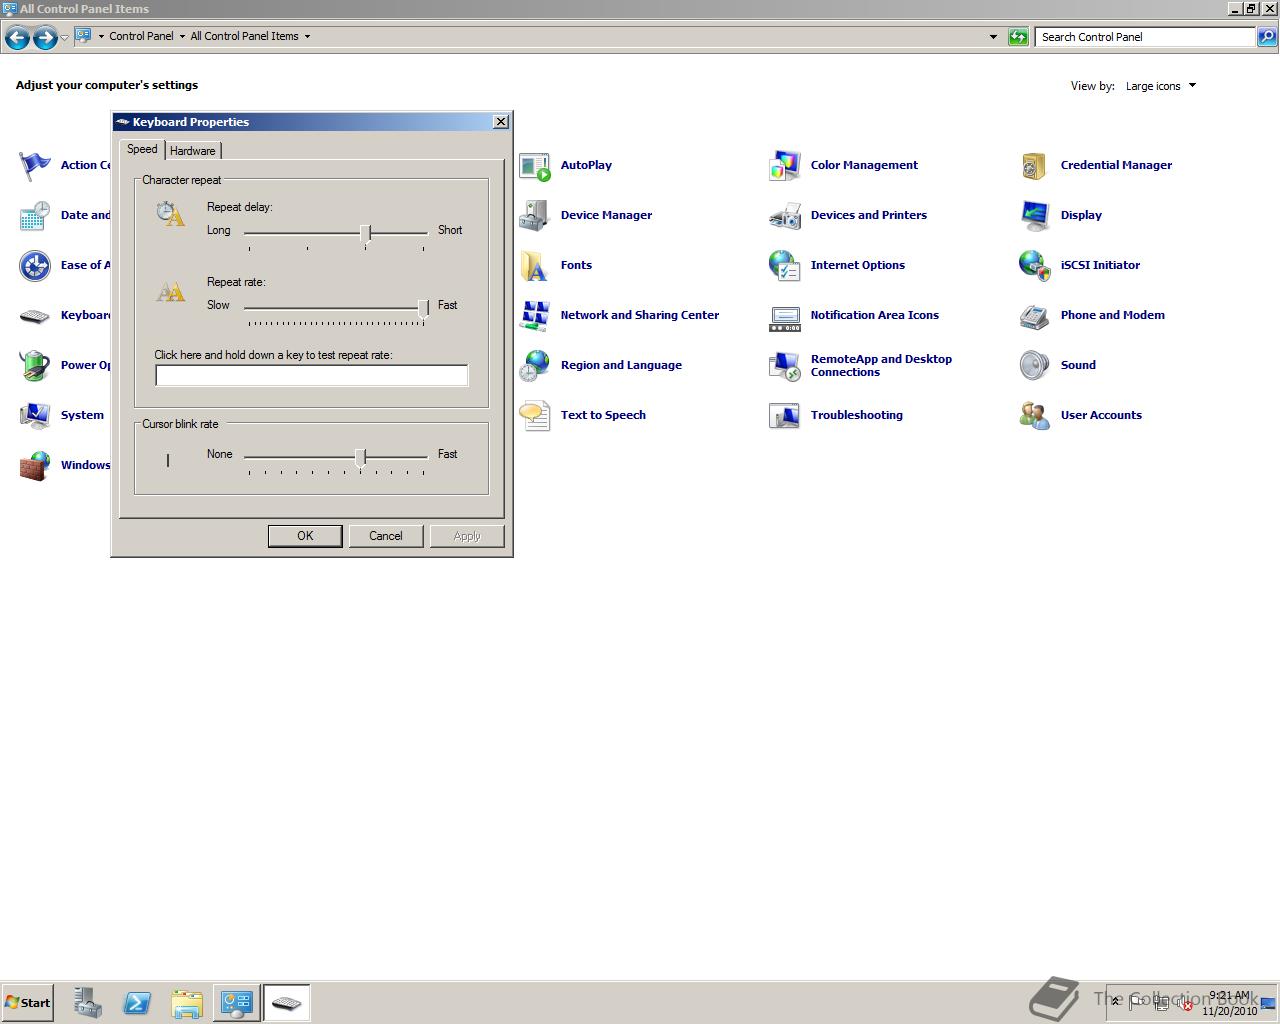Refresh the Control Panel view
This screenshot has height=1024, width=1280.
click(x=1018, y=37)
